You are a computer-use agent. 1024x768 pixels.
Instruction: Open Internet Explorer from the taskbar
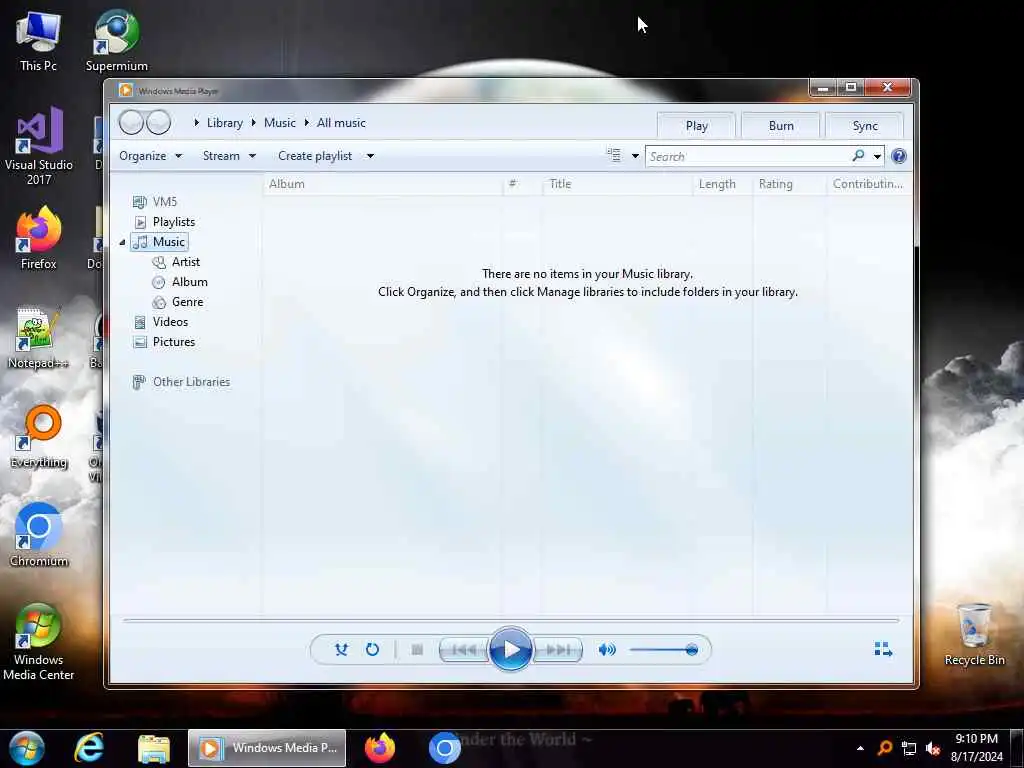pos(89,748)
